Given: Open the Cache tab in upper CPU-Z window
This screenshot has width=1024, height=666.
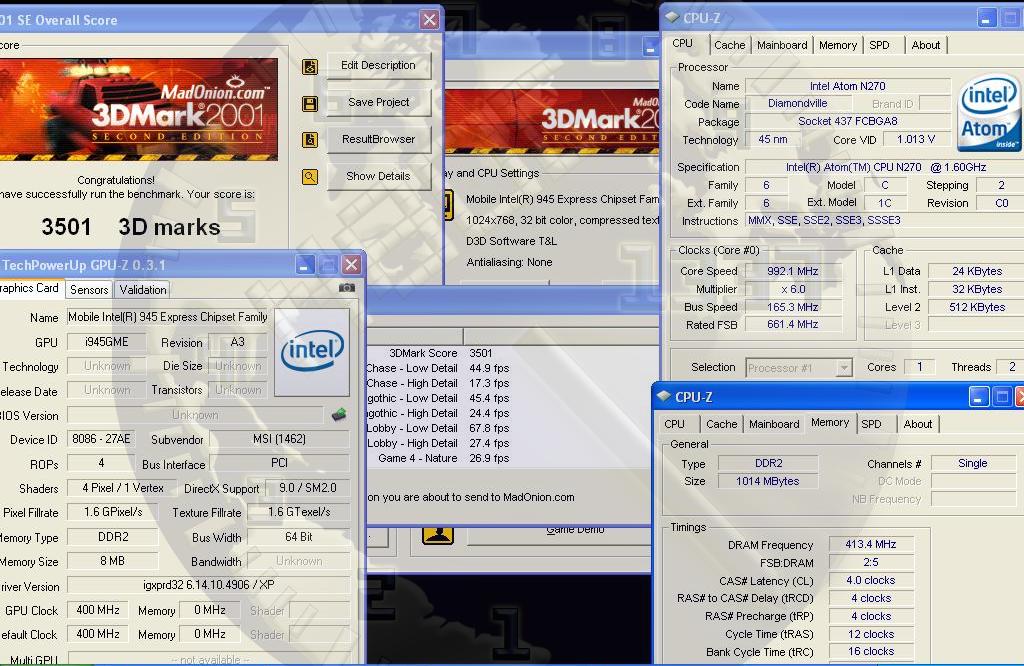Looking at the screenshot, I should [x=729, y=45].
